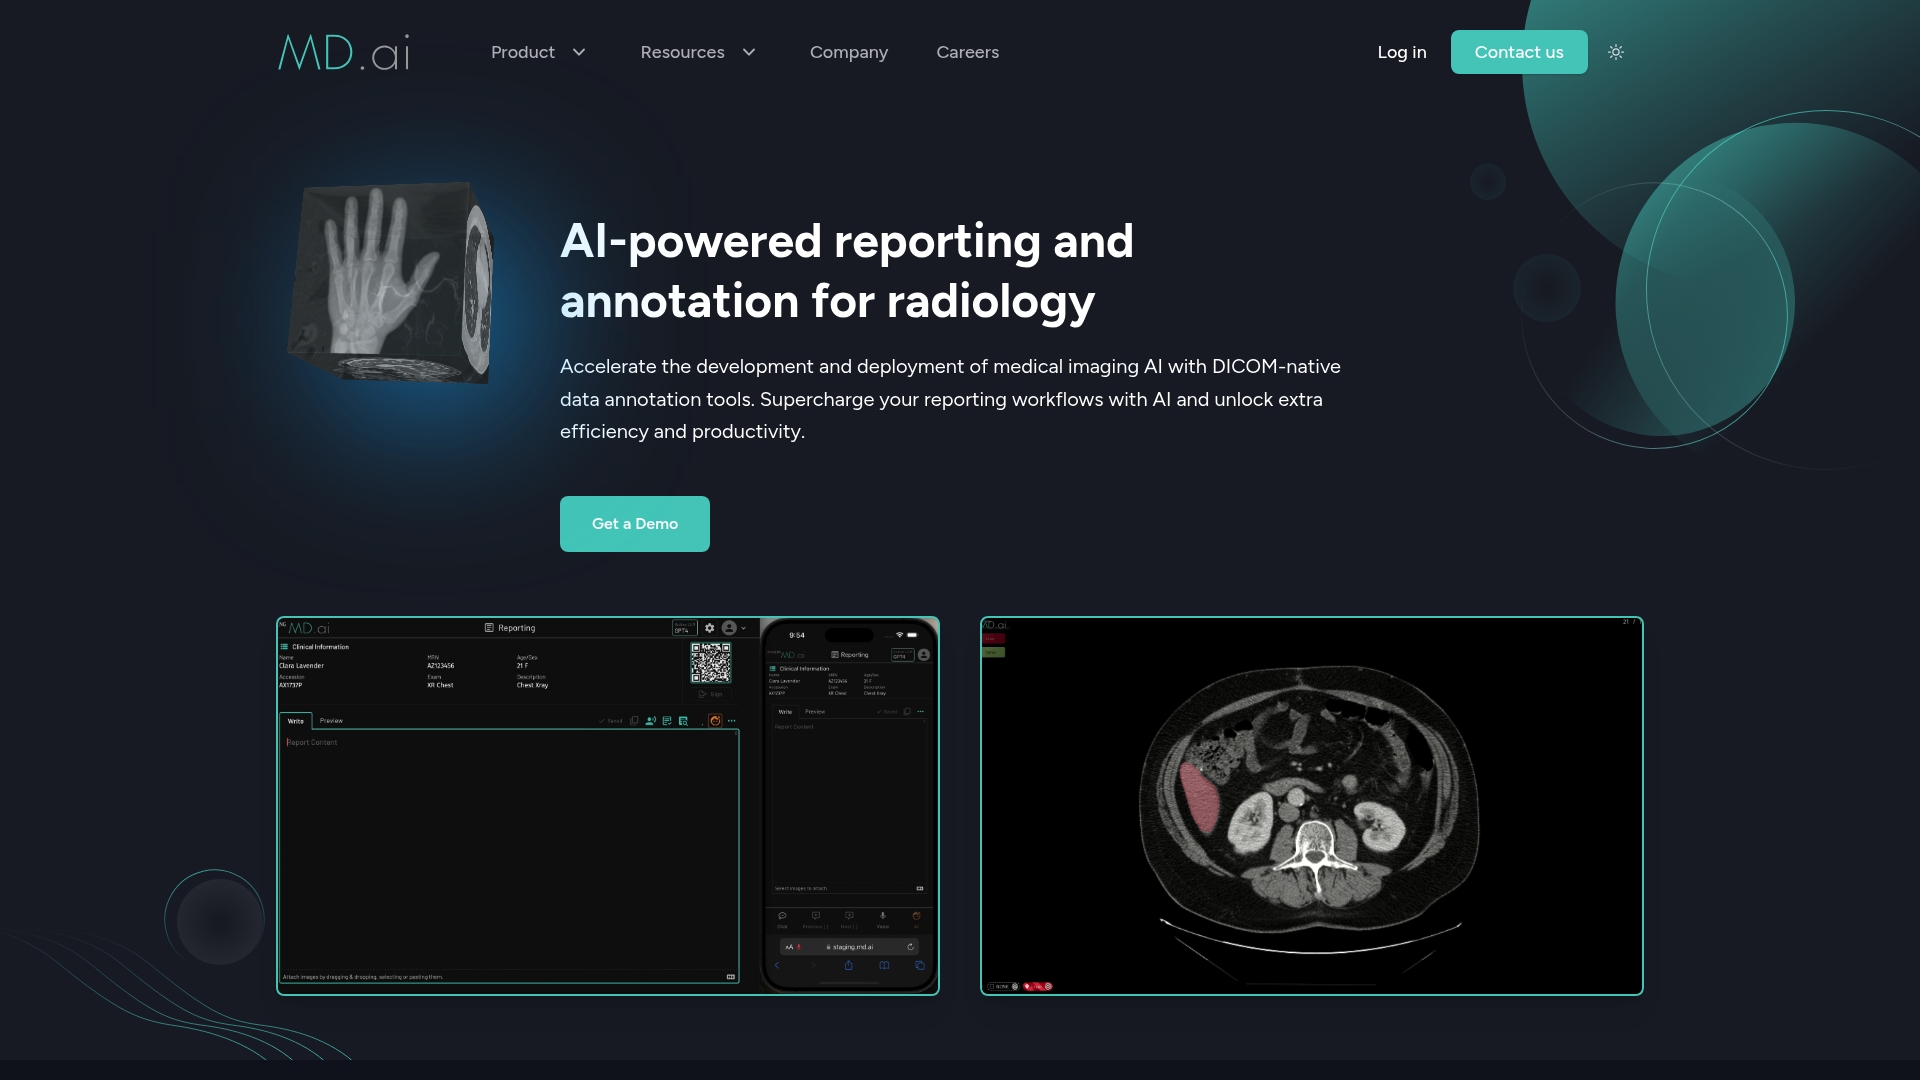Tap the bookmarks icon in the phone browser bar
1920x1080 pixels.
click(885, 966)
